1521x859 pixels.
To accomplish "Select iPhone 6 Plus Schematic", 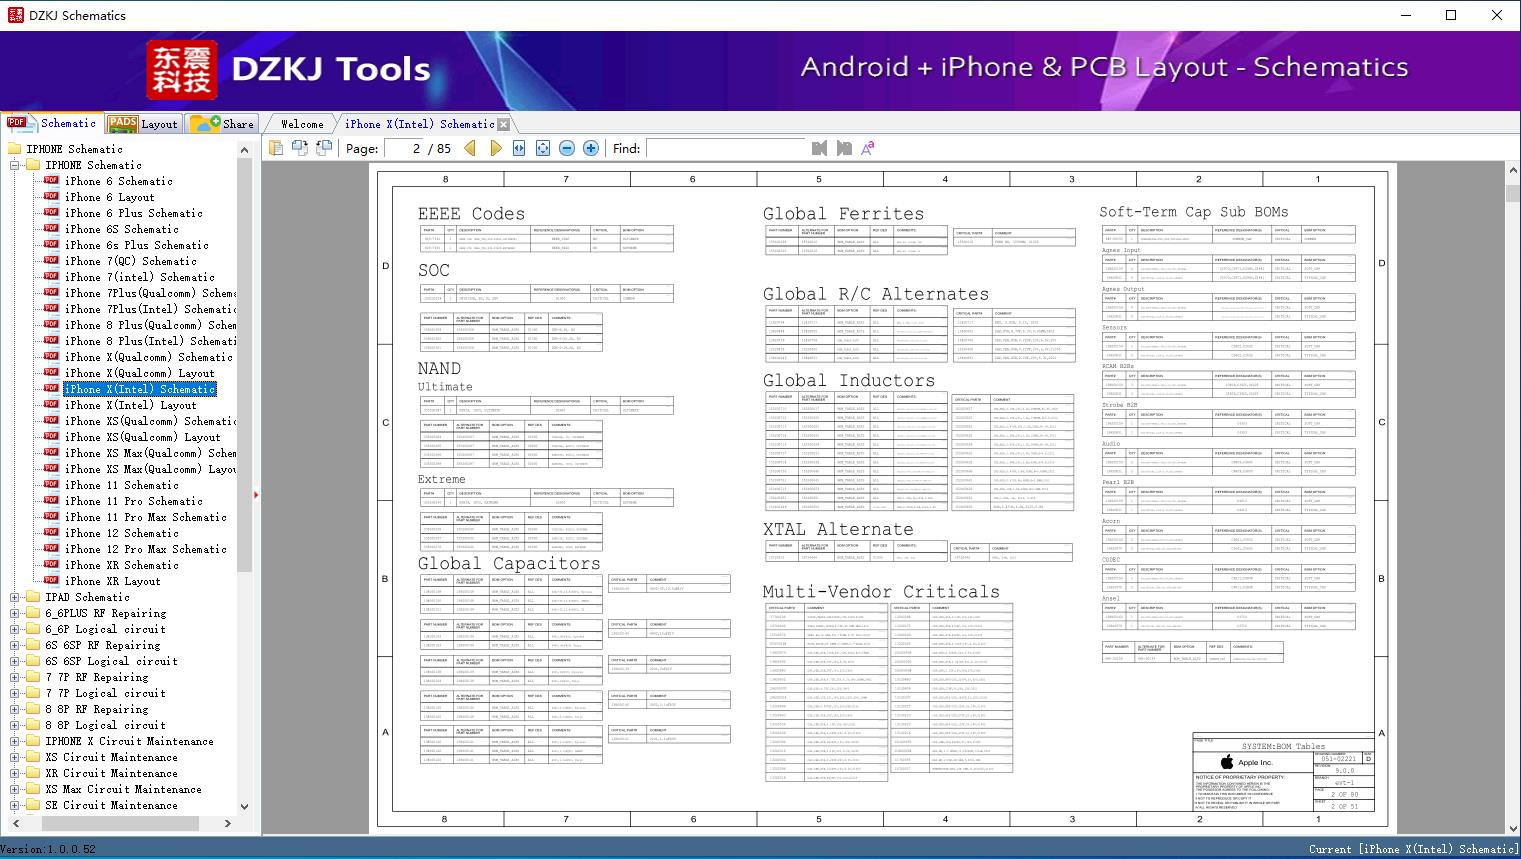I will pyautogui.click(x=134, y=213).
